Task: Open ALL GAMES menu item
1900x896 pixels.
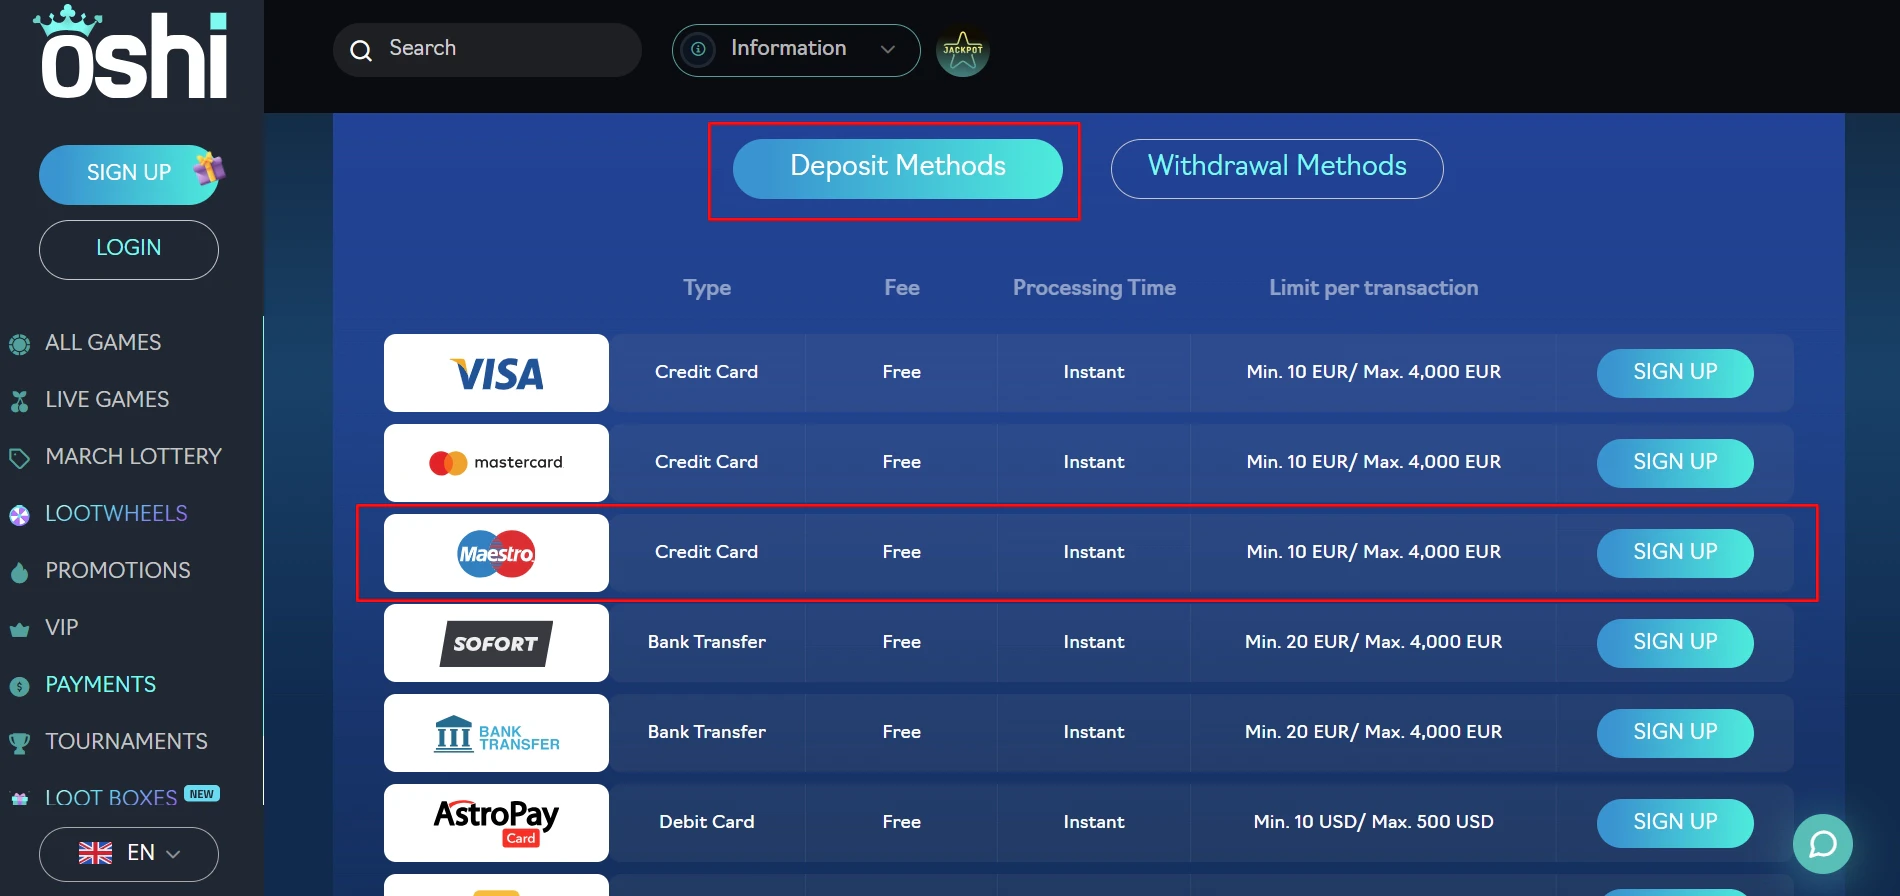Action: click(x=103, y=343)
